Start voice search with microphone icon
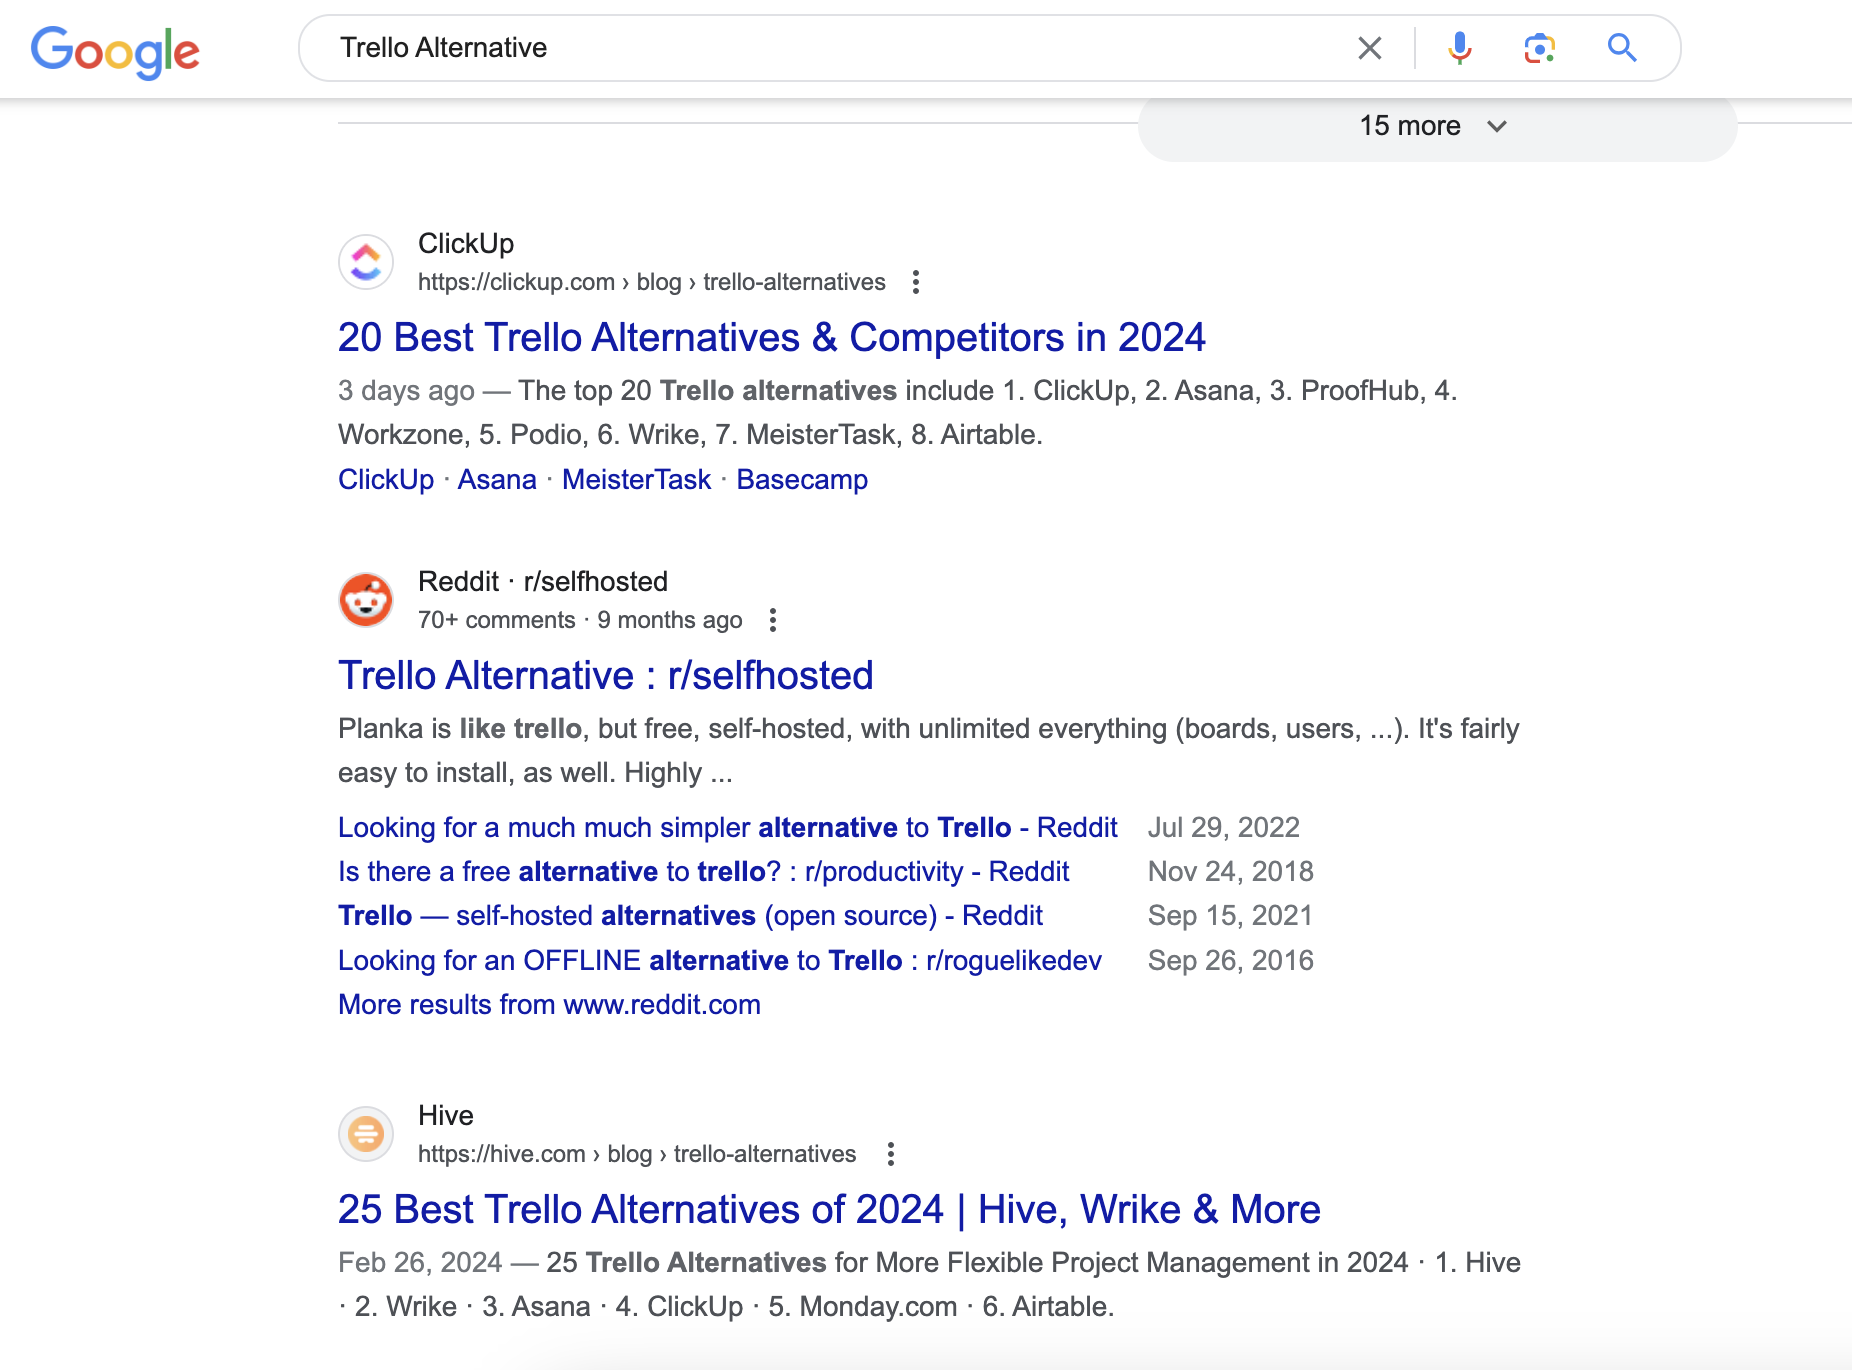 [1459, 48]
